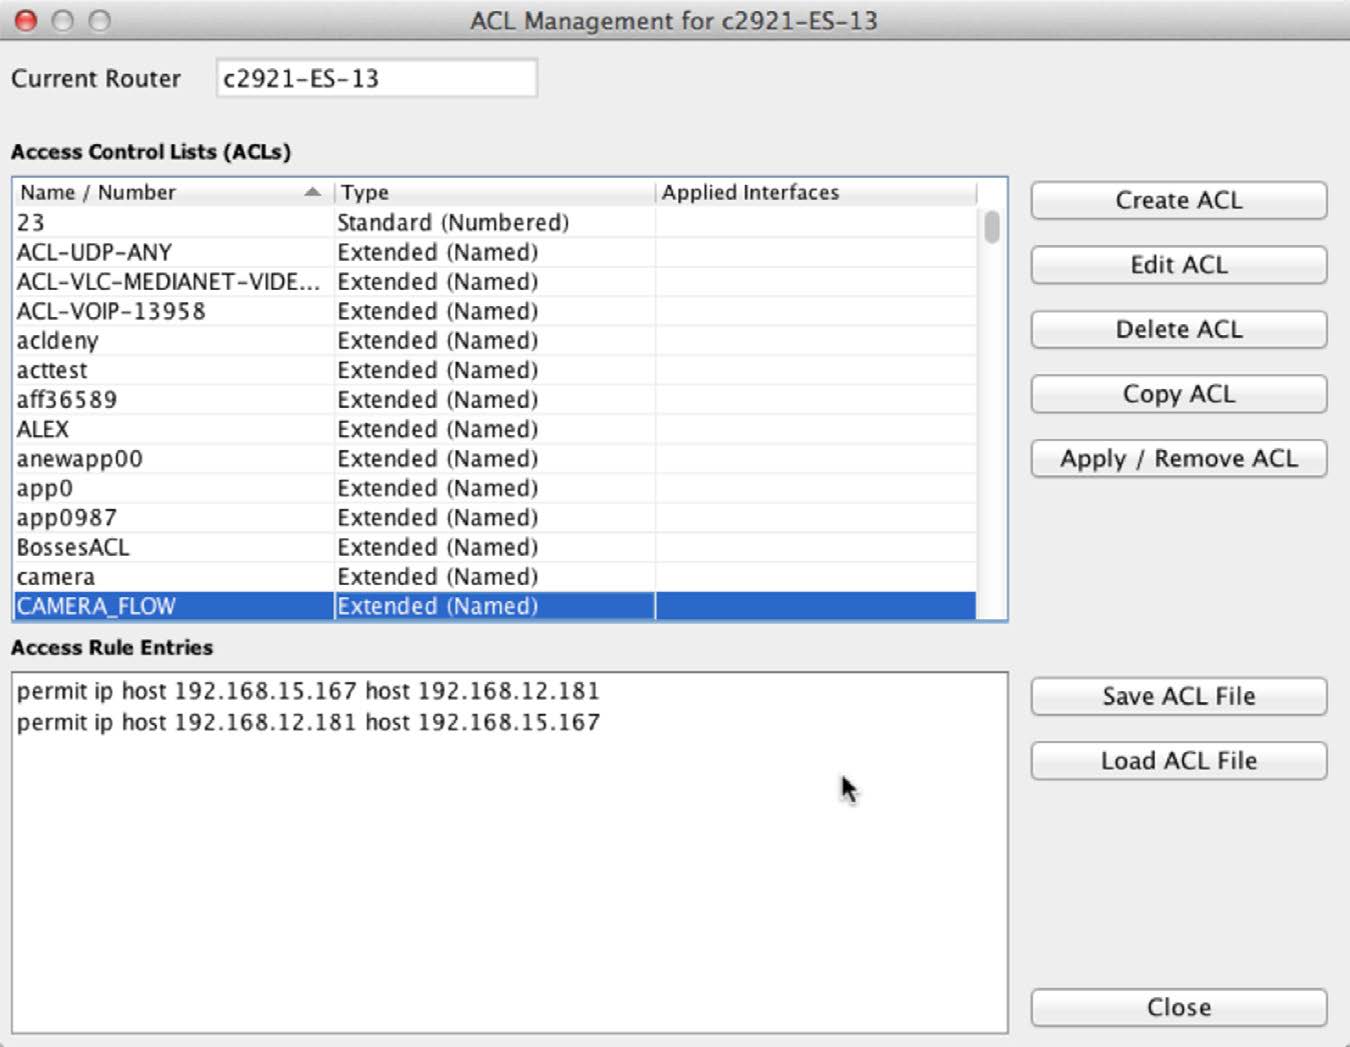Viewport: 1350px width, 1047px height.
Task: Select the first permit ip rule entry
Action: coord(308,691)
